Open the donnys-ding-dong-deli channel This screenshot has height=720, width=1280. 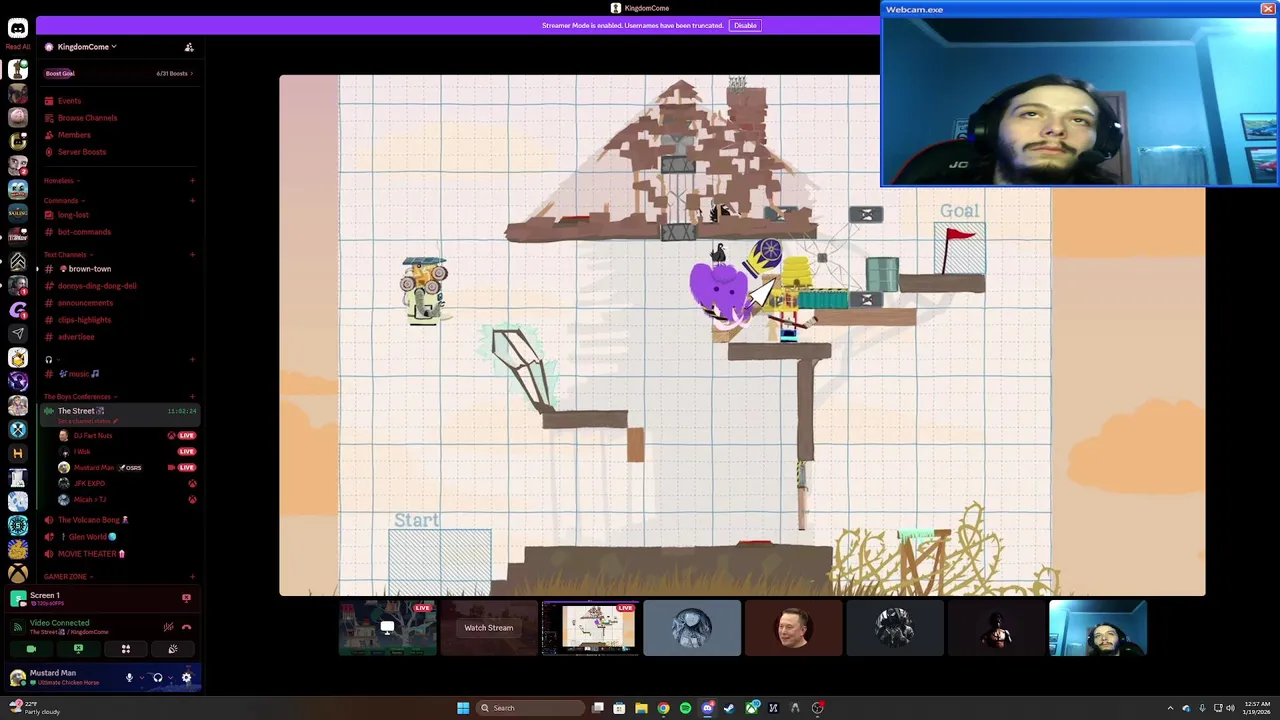(x=97, y=286)
